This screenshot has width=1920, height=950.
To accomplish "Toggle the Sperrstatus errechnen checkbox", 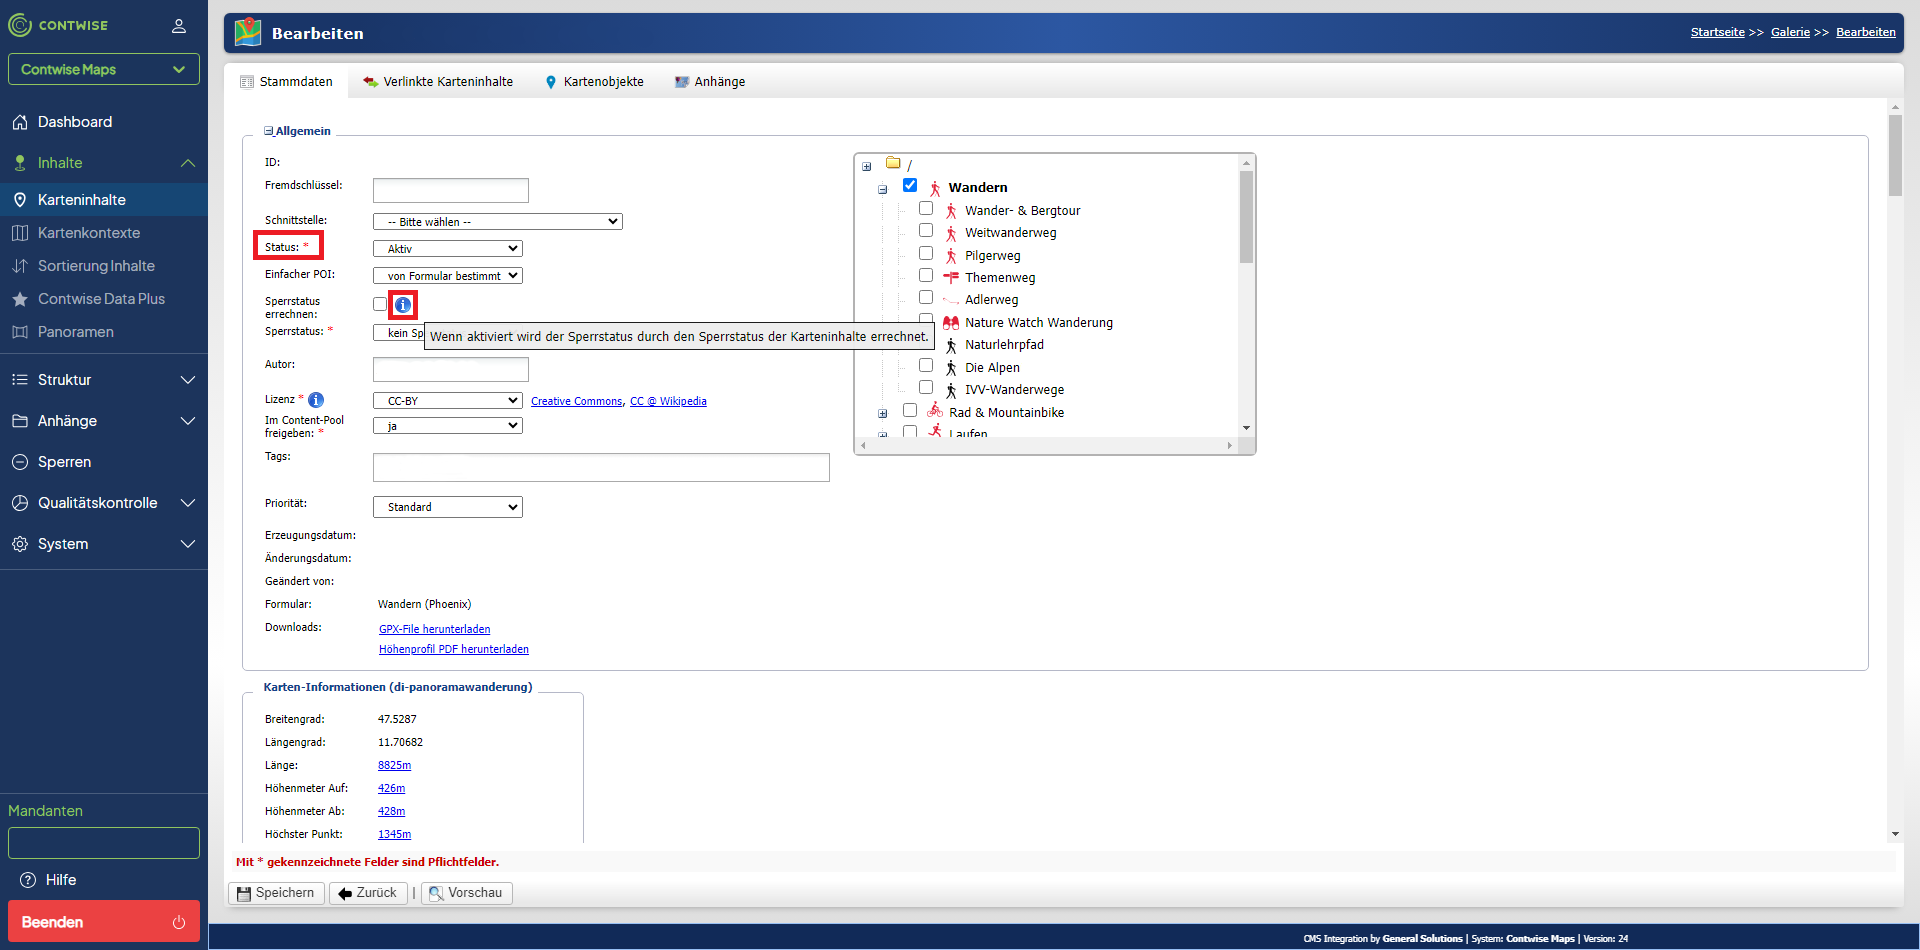I will (380, 304).
